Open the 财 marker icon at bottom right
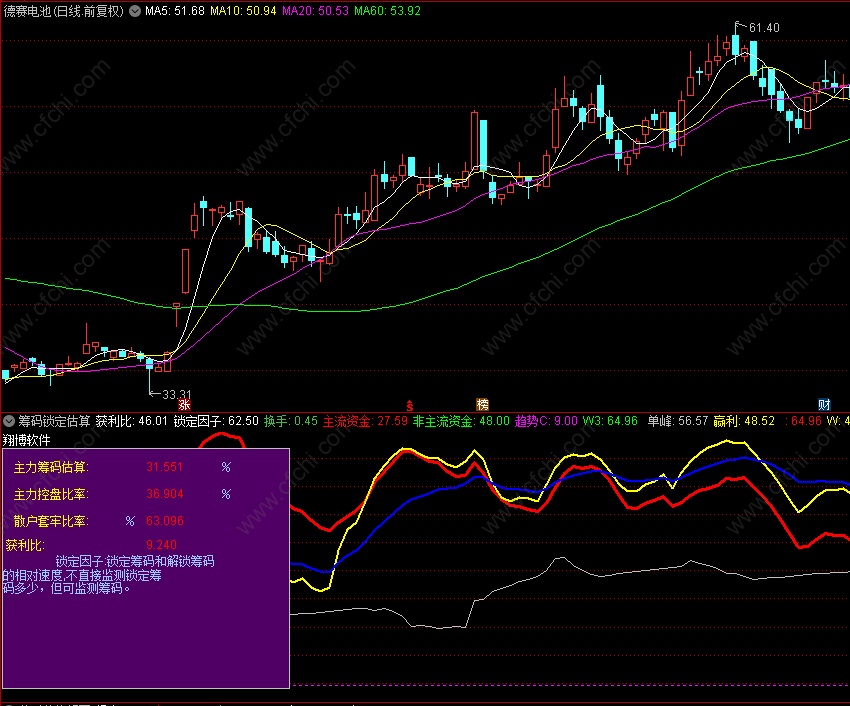Viewport: 850px width, 706px height. [x=824, y=405]
